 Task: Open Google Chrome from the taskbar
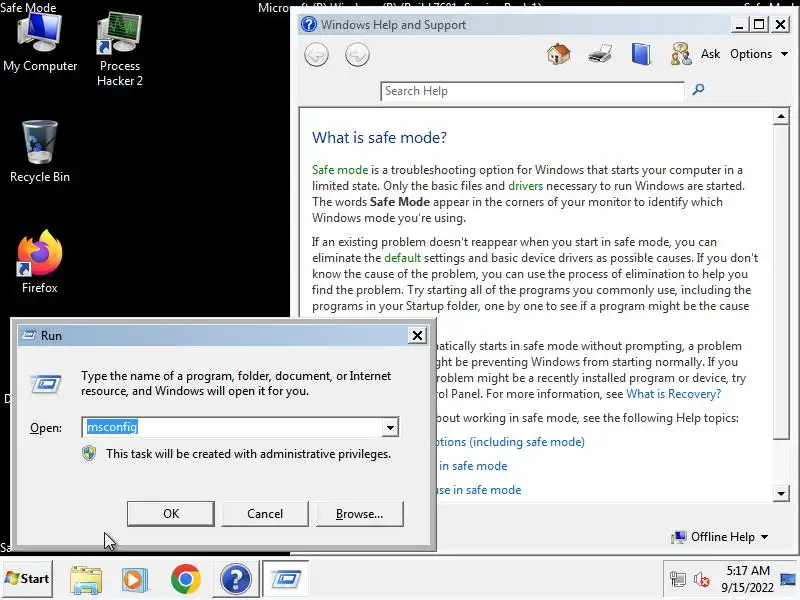click(x=186, y=579)
